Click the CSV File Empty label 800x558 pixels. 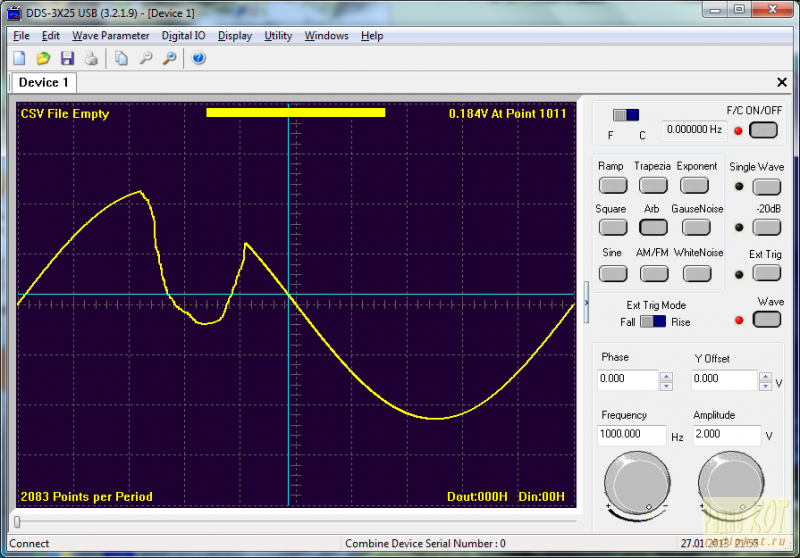click(x=65, y=114)
